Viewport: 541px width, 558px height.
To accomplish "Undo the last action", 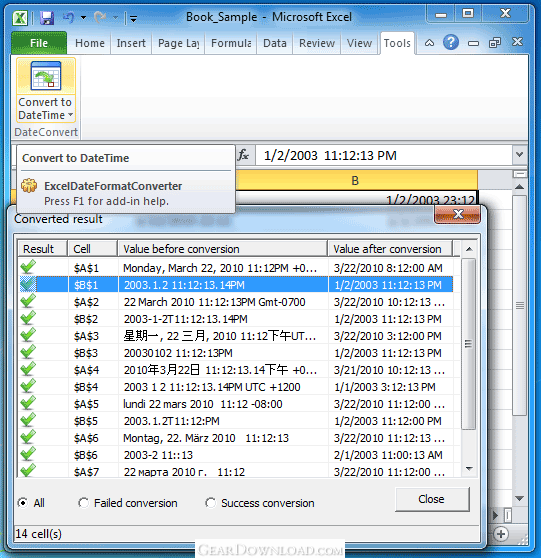I will point(68,17).
